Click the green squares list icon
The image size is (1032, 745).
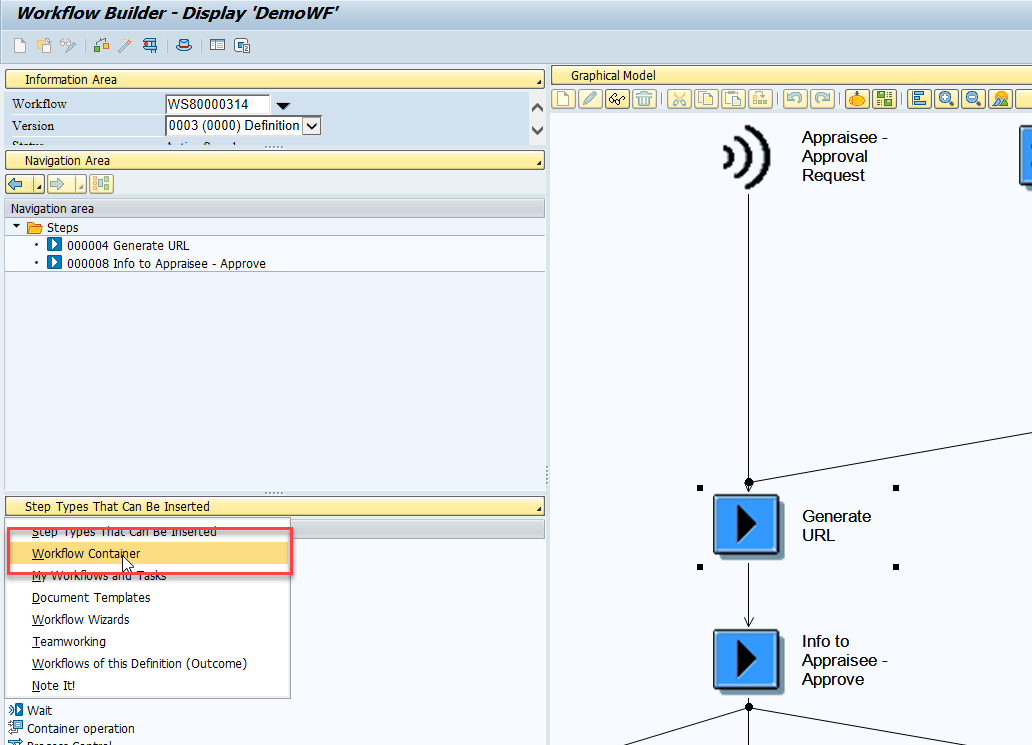tap(884, 99)
